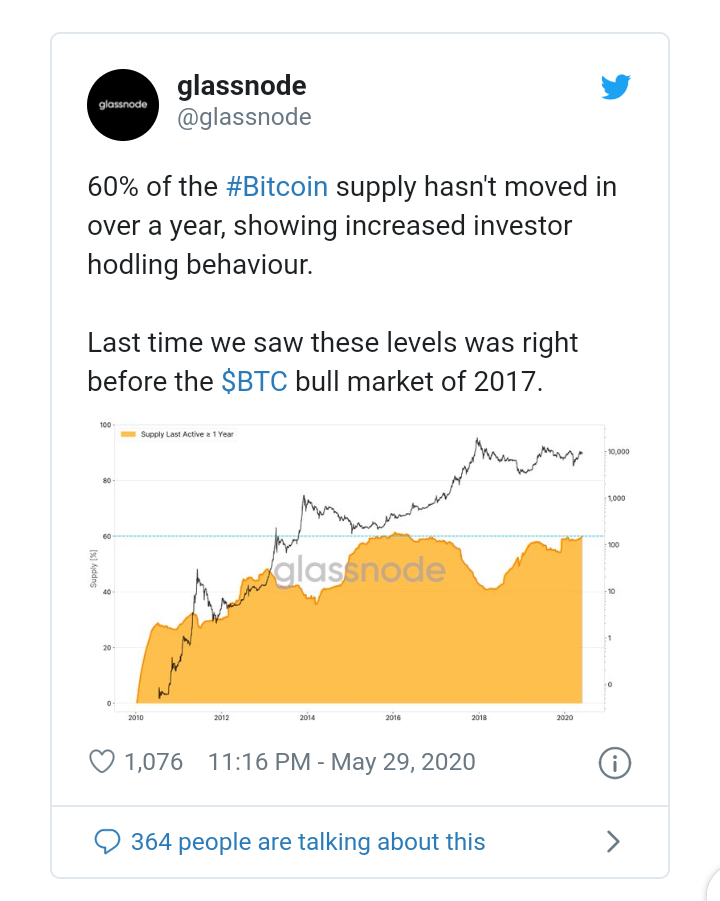The width and height of the screenshot is (720, 901).
Task: Expand conversation with right chevron arrow
Action: pyautogui.click(x=613, y=842)
